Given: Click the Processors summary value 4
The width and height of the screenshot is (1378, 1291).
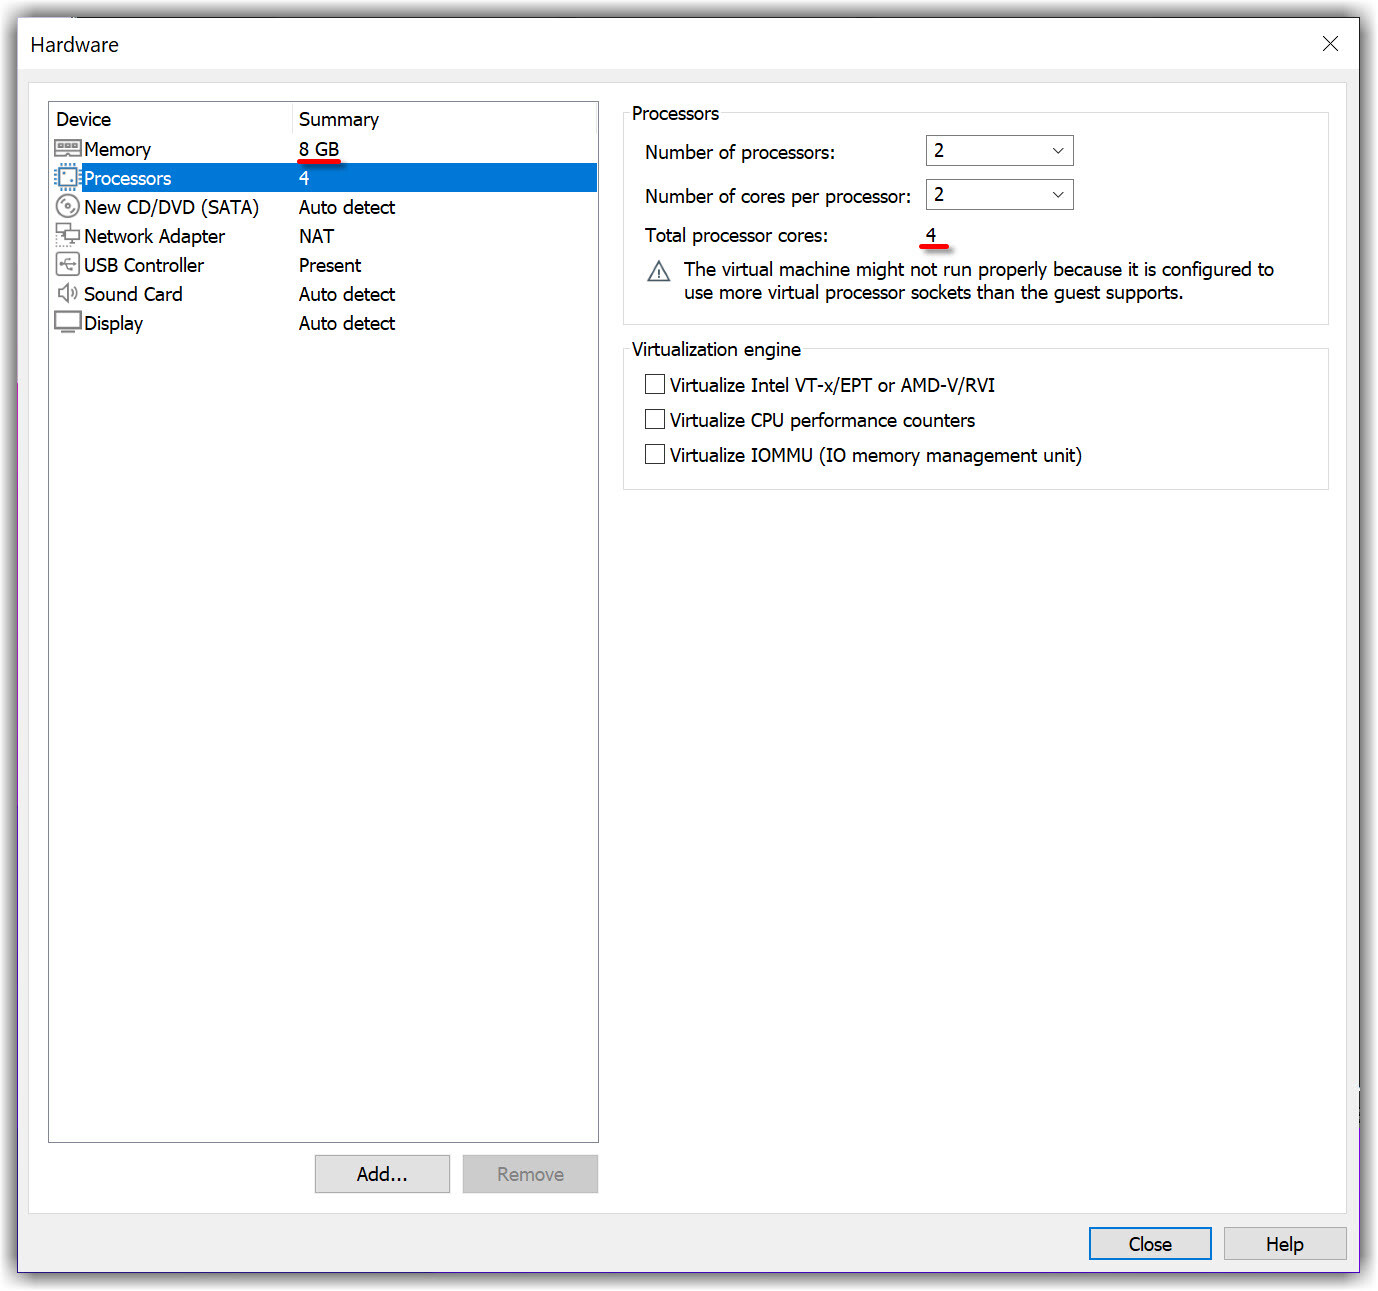Looking at the screenshot, I should click(x=304, y=179).
